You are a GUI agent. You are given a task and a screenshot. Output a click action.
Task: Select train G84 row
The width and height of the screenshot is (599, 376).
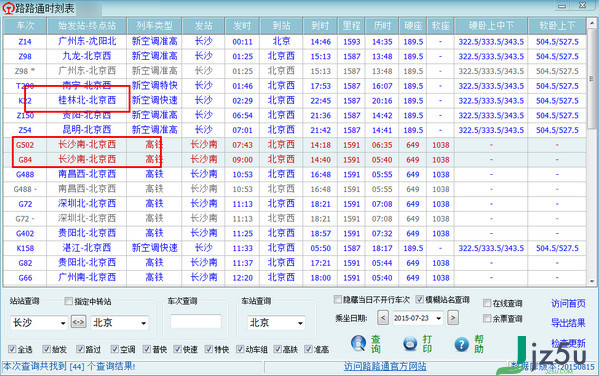coord(294,160)
